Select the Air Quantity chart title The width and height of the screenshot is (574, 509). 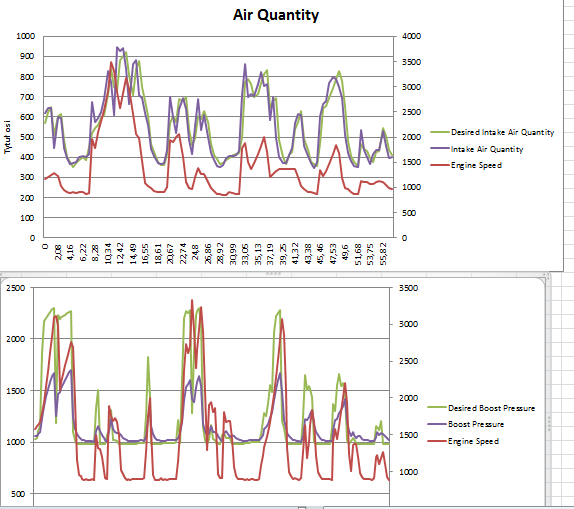(276, 15)
